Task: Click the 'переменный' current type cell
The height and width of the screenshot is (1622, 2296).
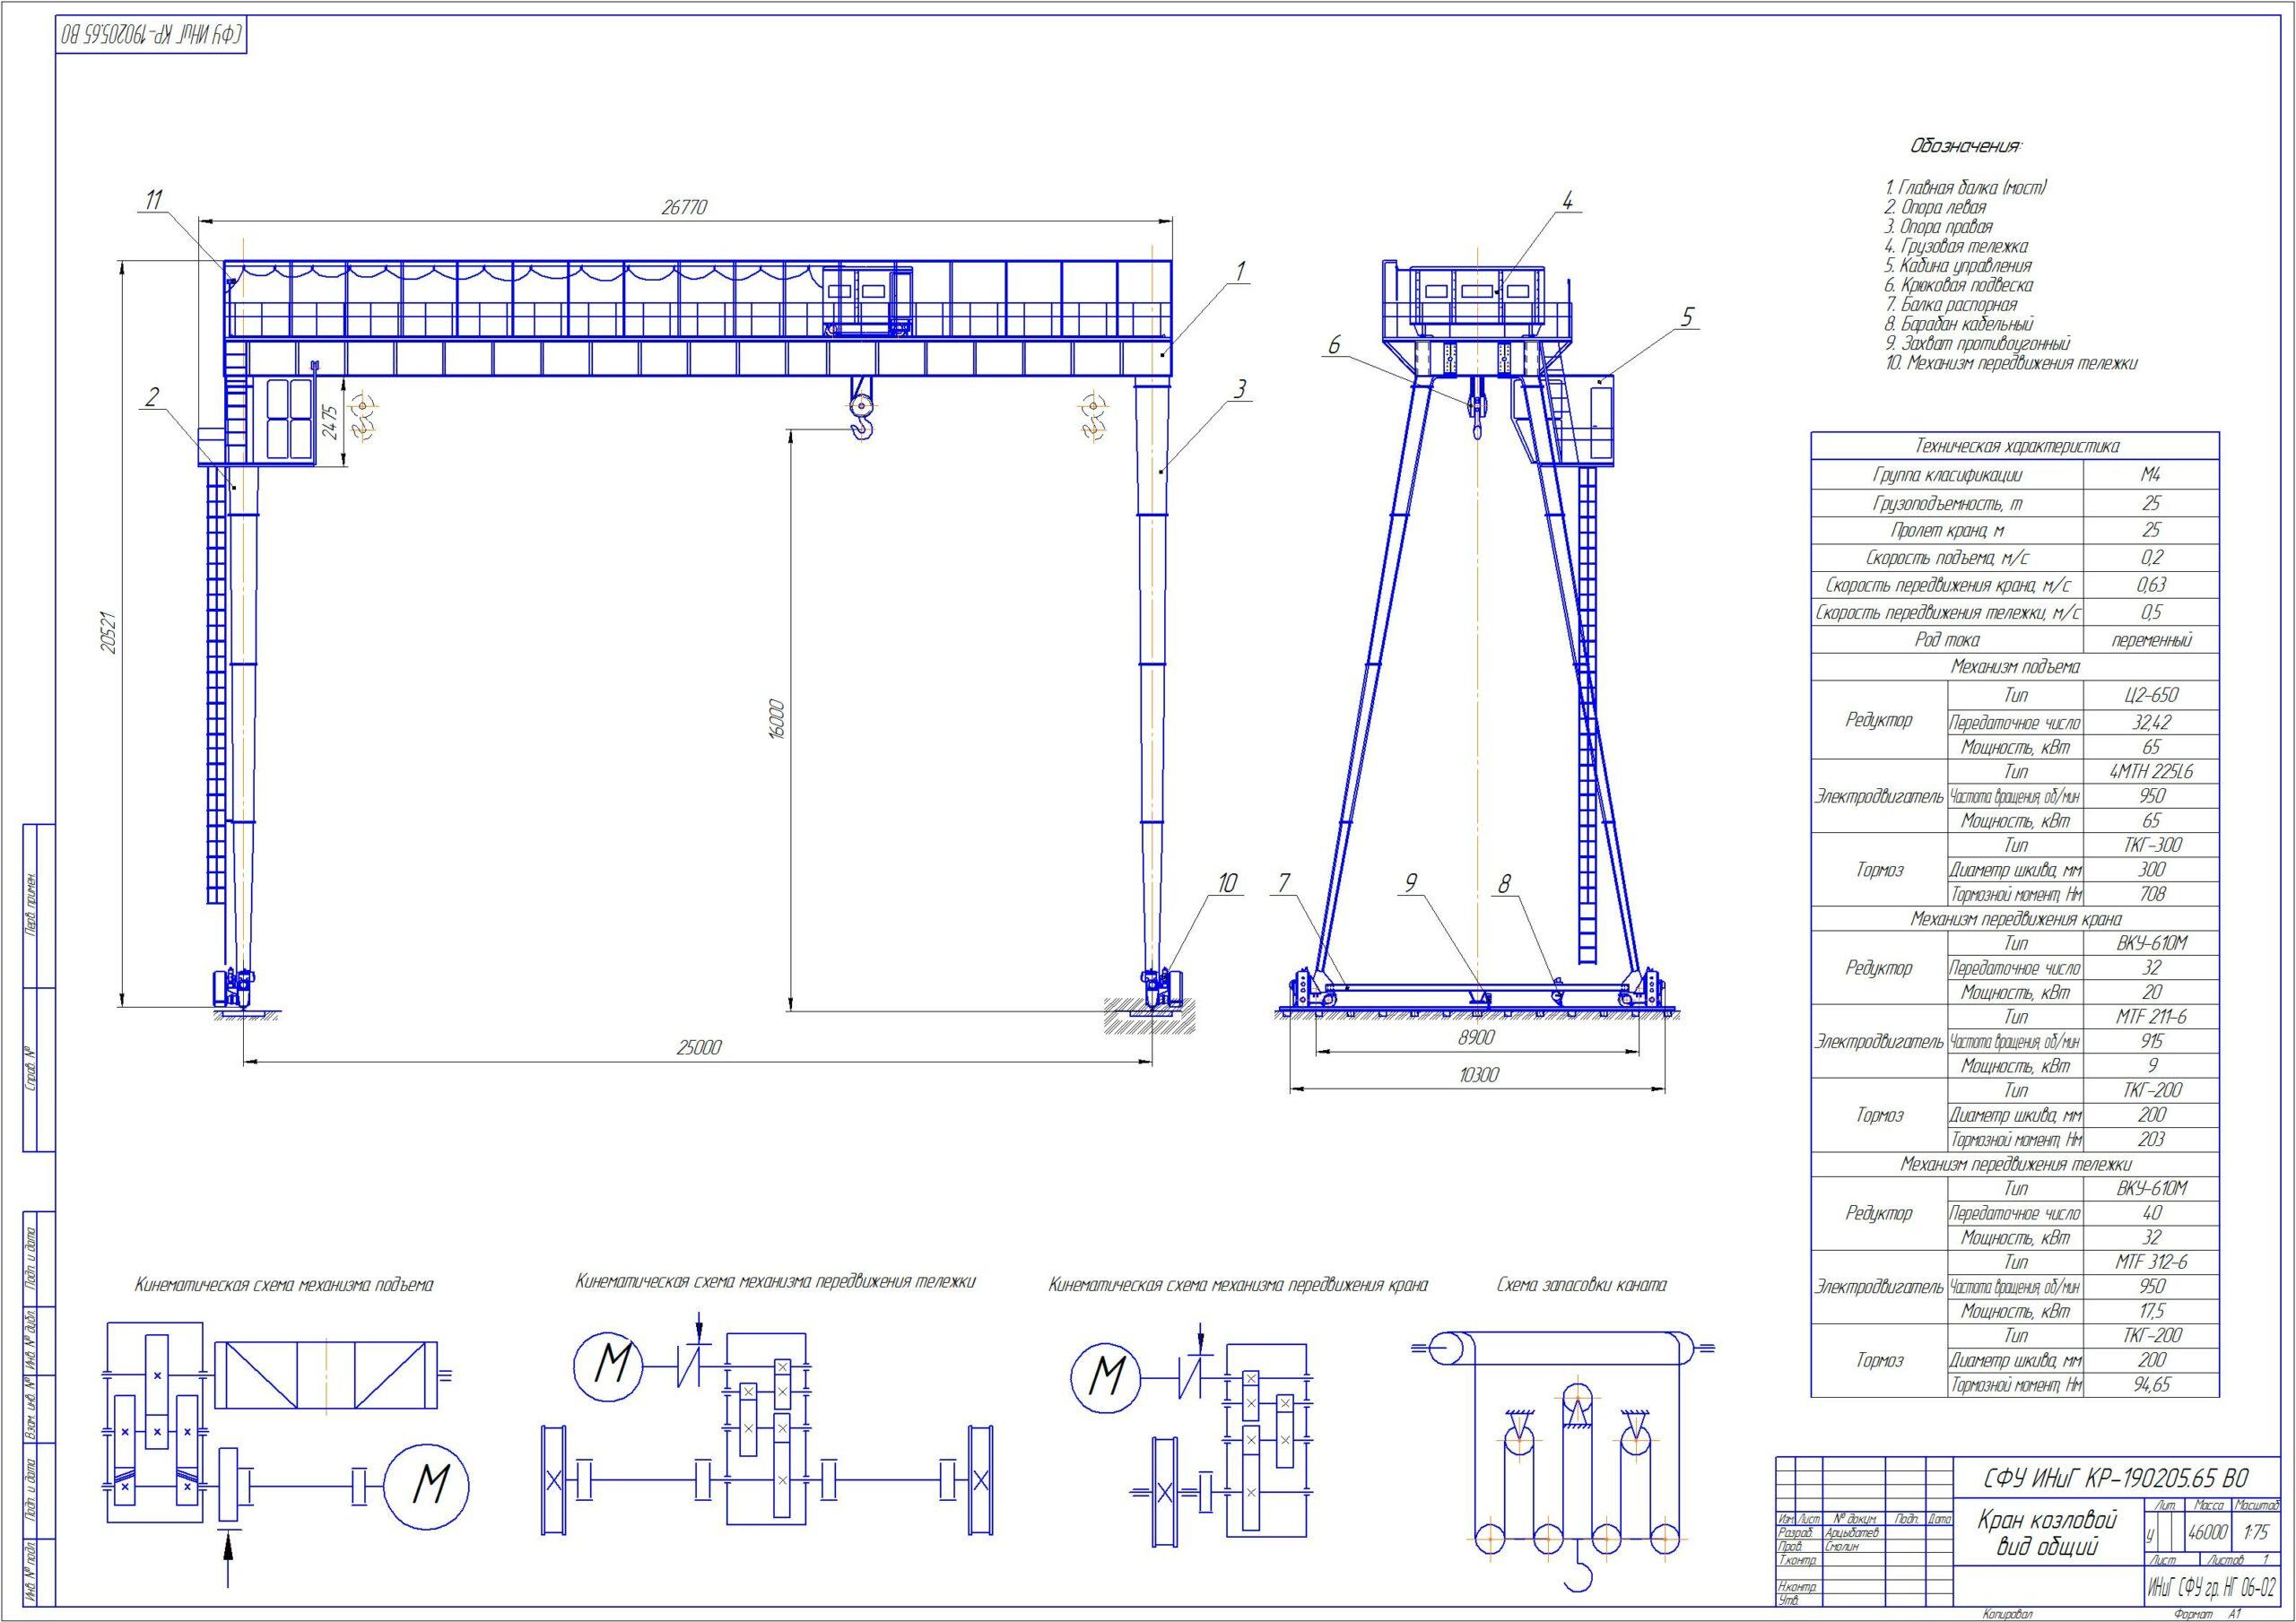Action: click(2151, 640)
